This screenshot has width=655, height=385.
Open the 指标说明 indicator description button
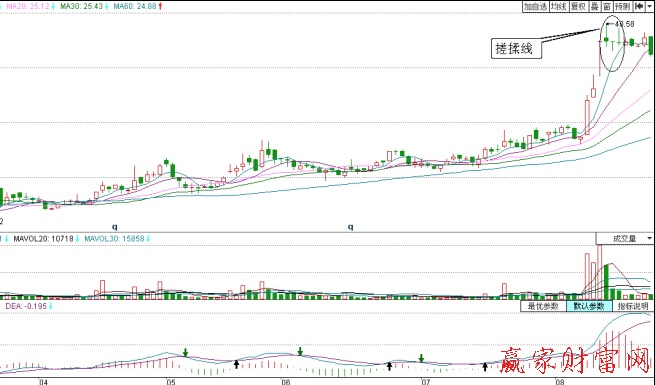633,306
